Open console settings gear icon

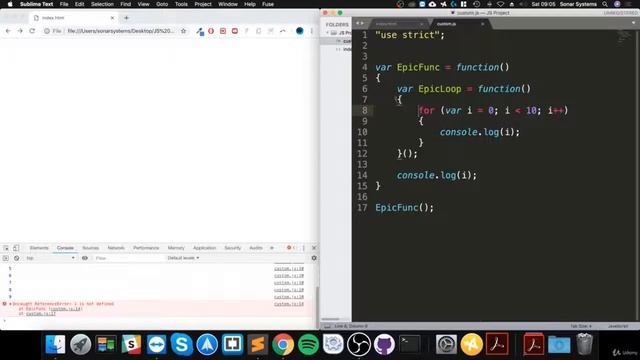coord(314,258)
